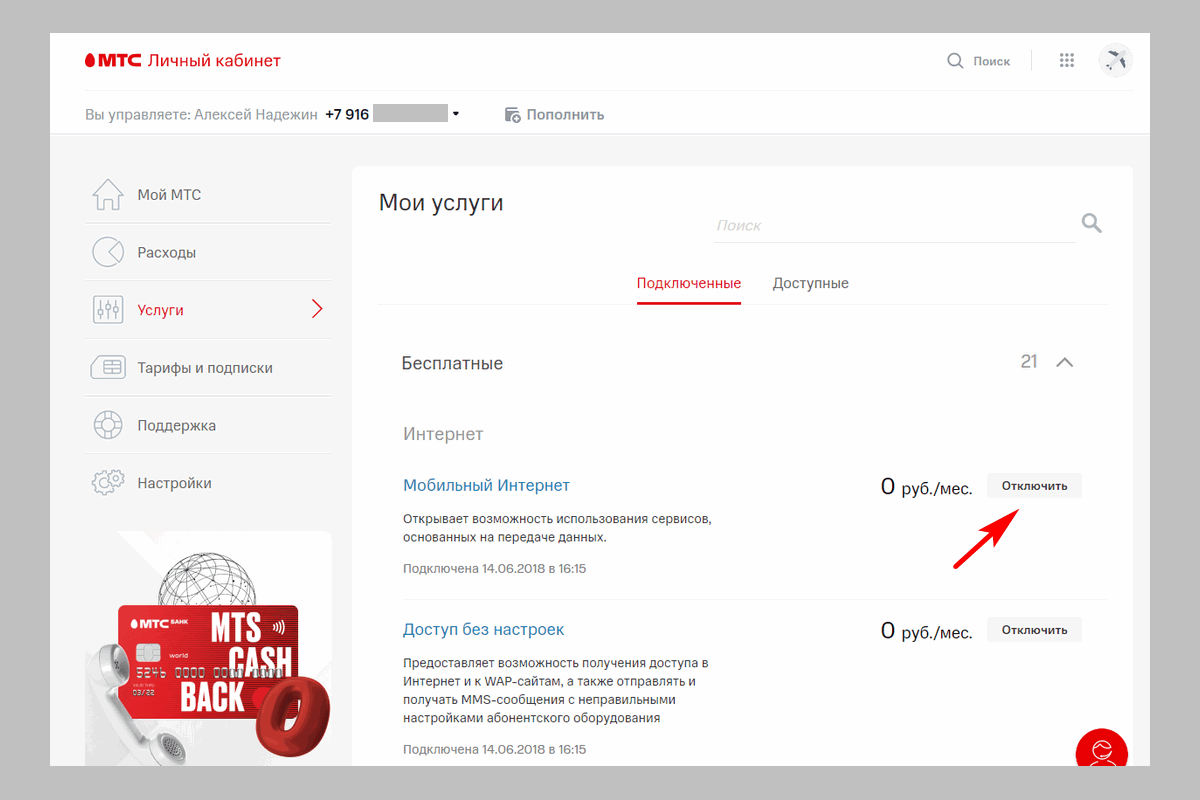Click the Бесплатные section title

click(x=452, y=363)
